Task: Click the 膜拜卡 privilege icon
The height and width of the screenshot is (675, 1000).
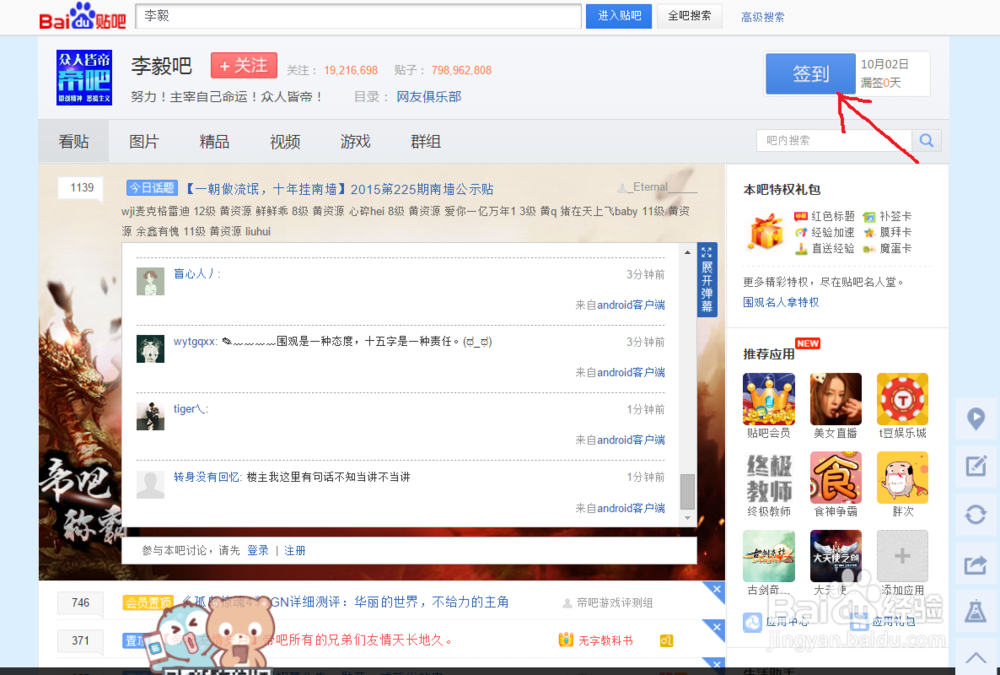Action: (869, 232)
